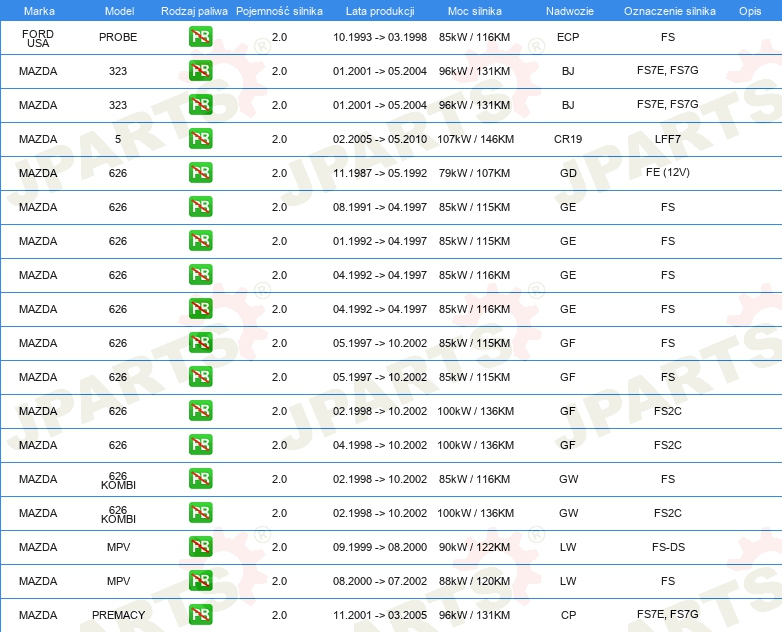782x632 pixels.
Task: Click engine capacity 2.0 in the PROBE row
Action: click(x=279, y=37)
